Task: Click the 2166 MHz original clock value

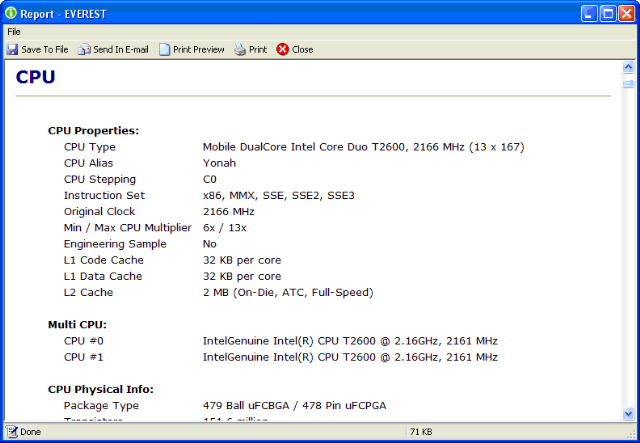Action: coord(229,211)
